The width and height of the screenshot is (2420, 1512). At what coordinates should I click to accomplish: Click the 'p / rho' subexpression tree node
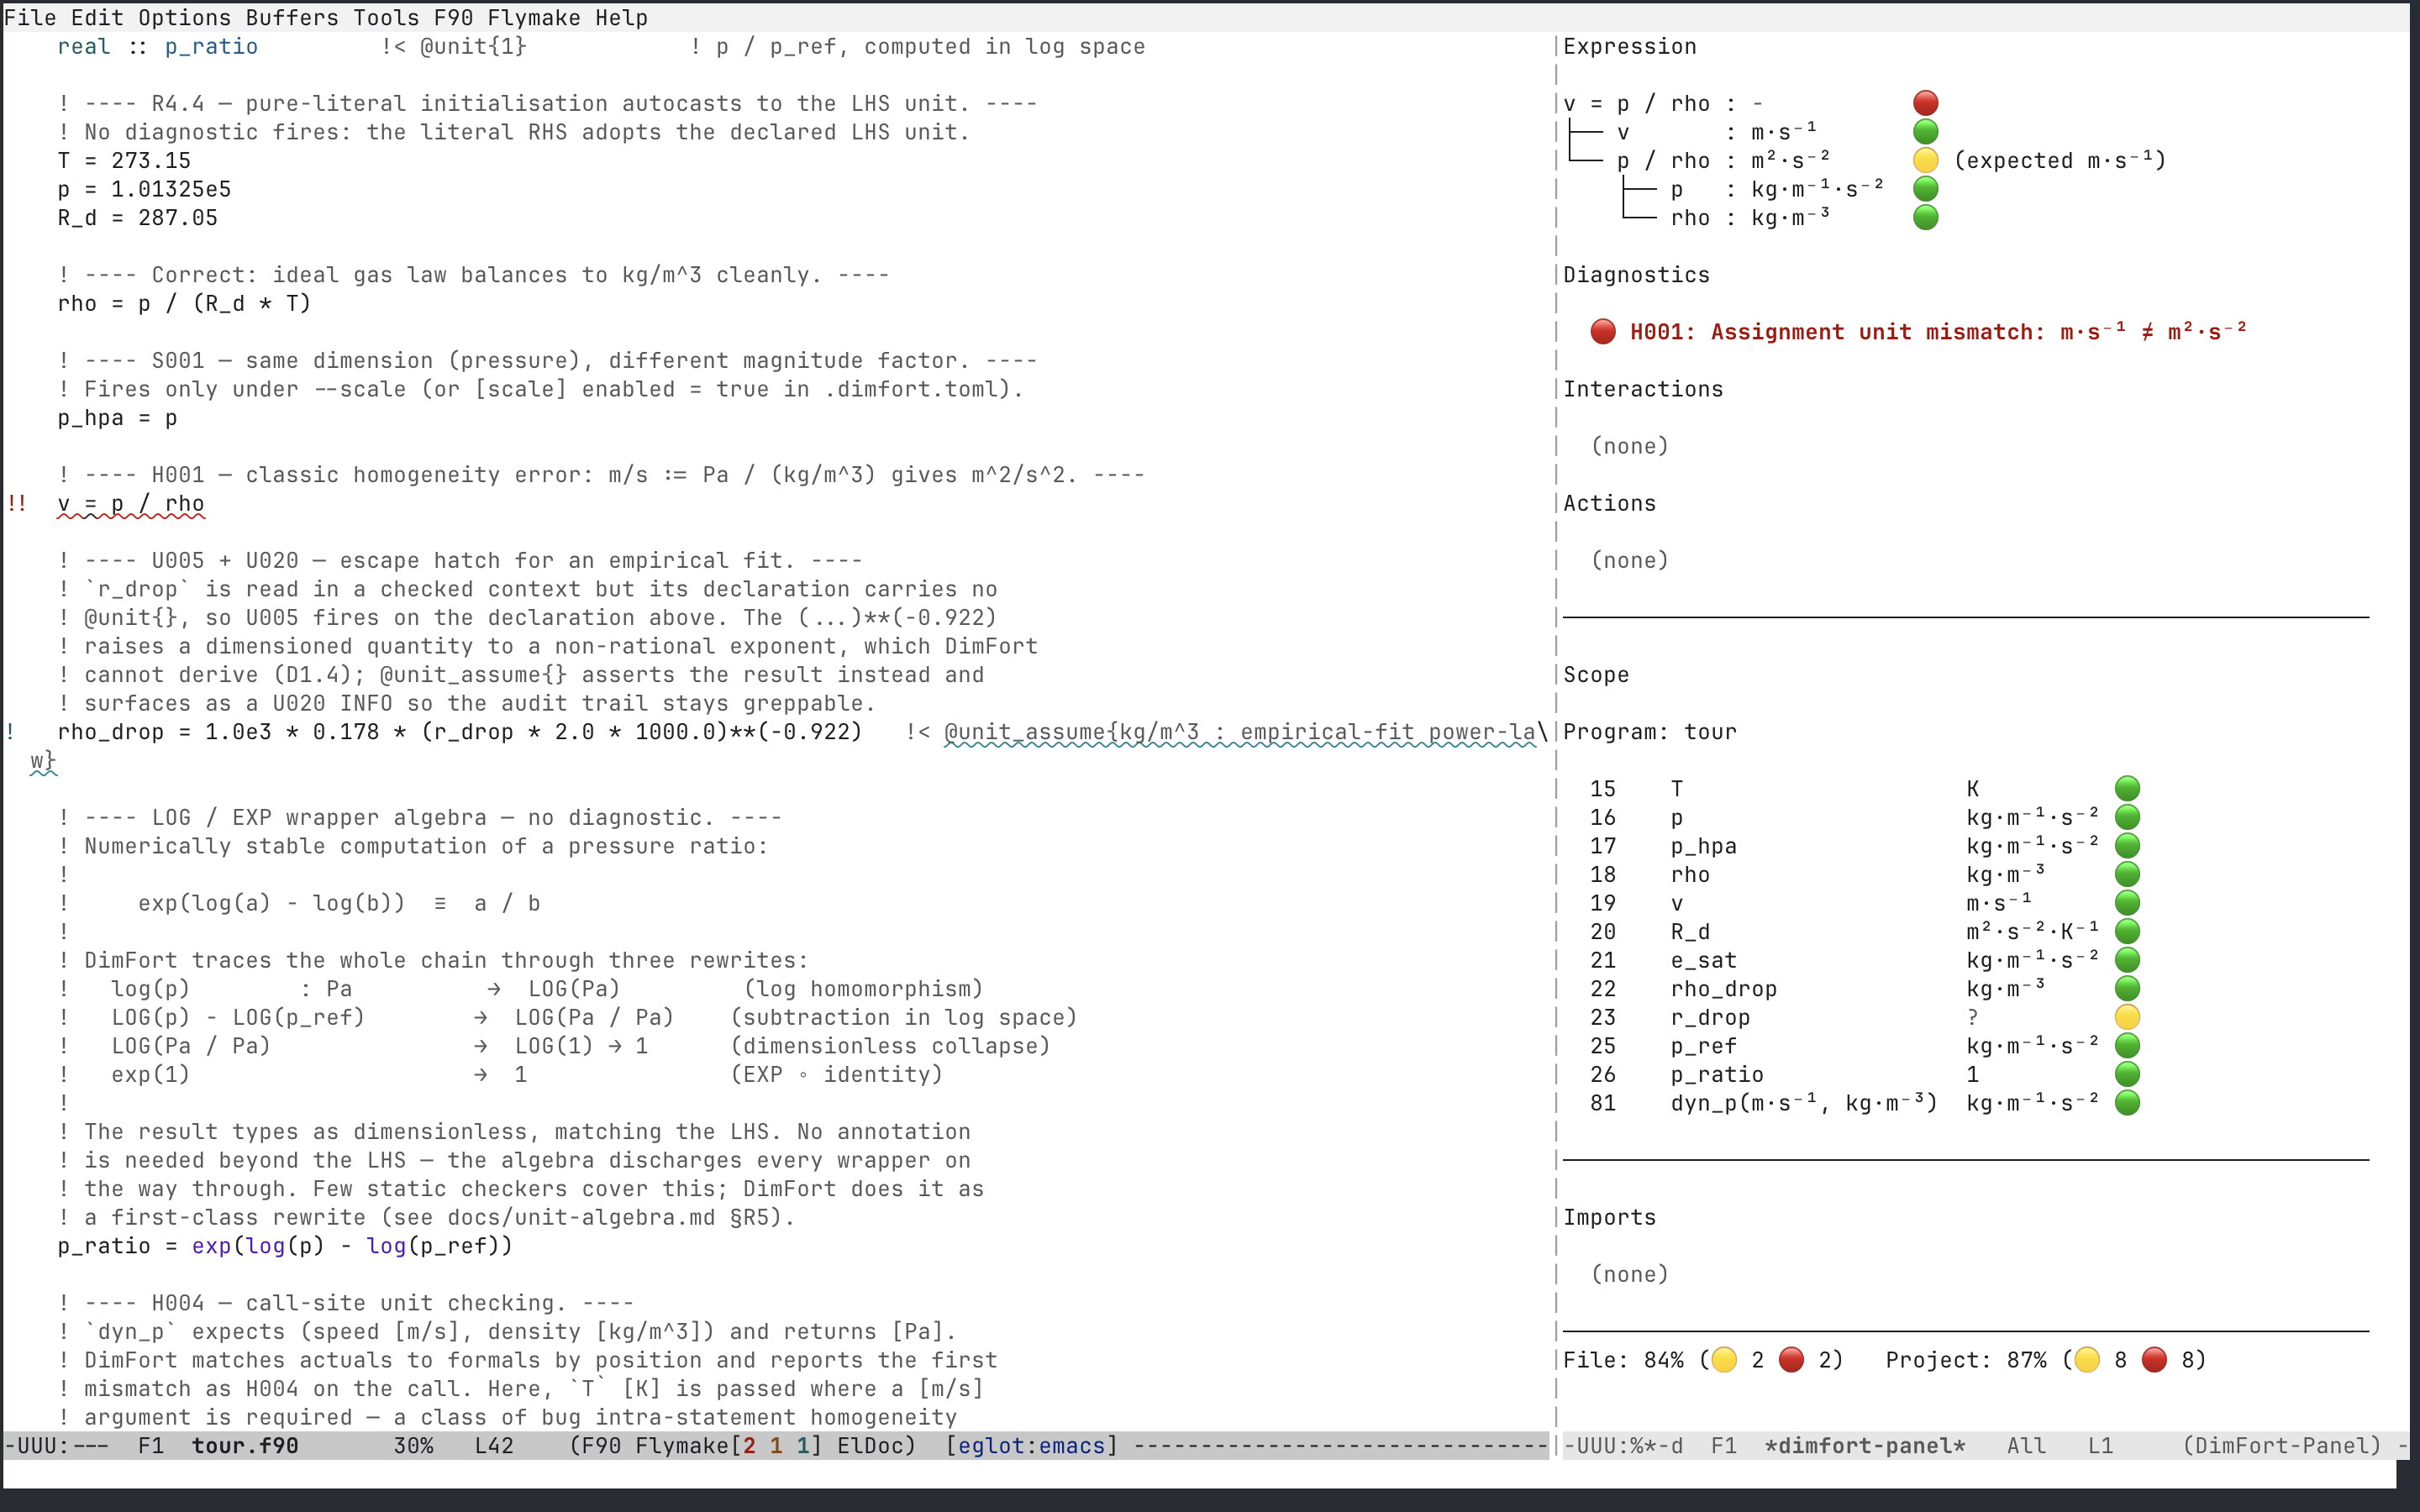tap(1663, 160)
